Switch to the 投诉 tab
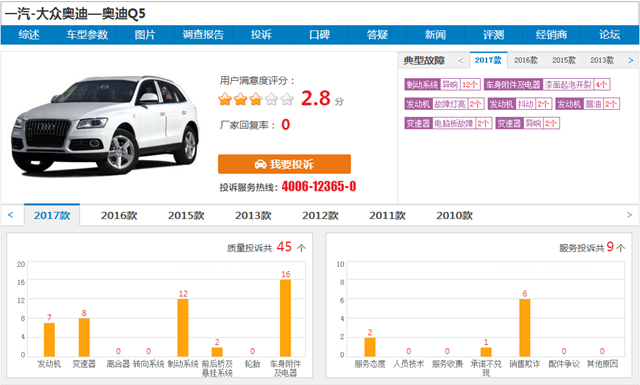The image size is (640, 385). pyautogui.click(x=261, y=35)
